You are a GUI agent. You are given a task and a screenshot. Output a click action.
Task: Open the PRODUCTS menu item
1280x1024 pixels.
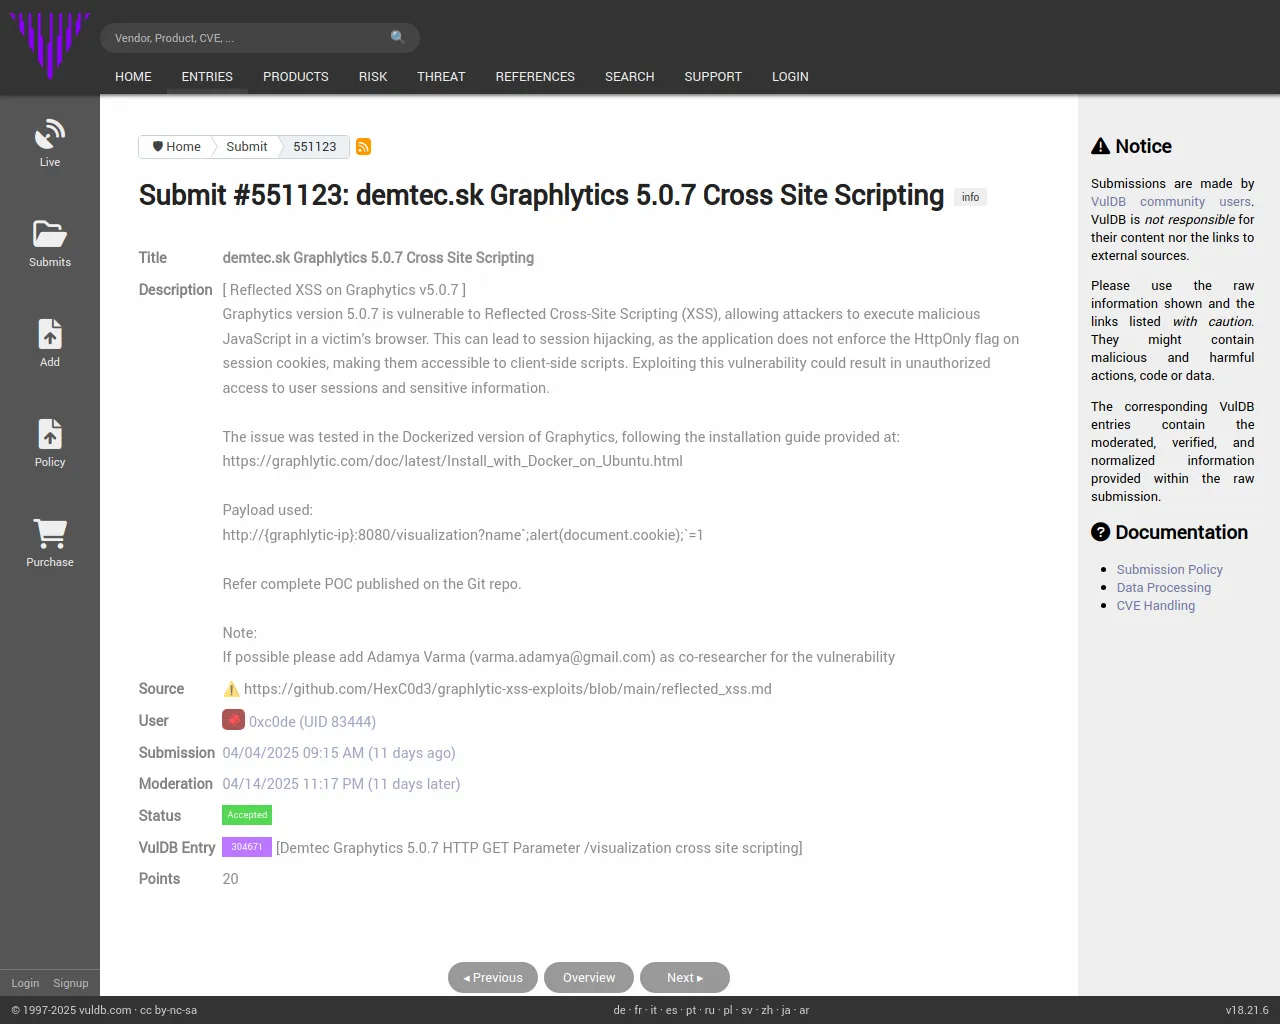pyautogui.click(x=296, y=76)
